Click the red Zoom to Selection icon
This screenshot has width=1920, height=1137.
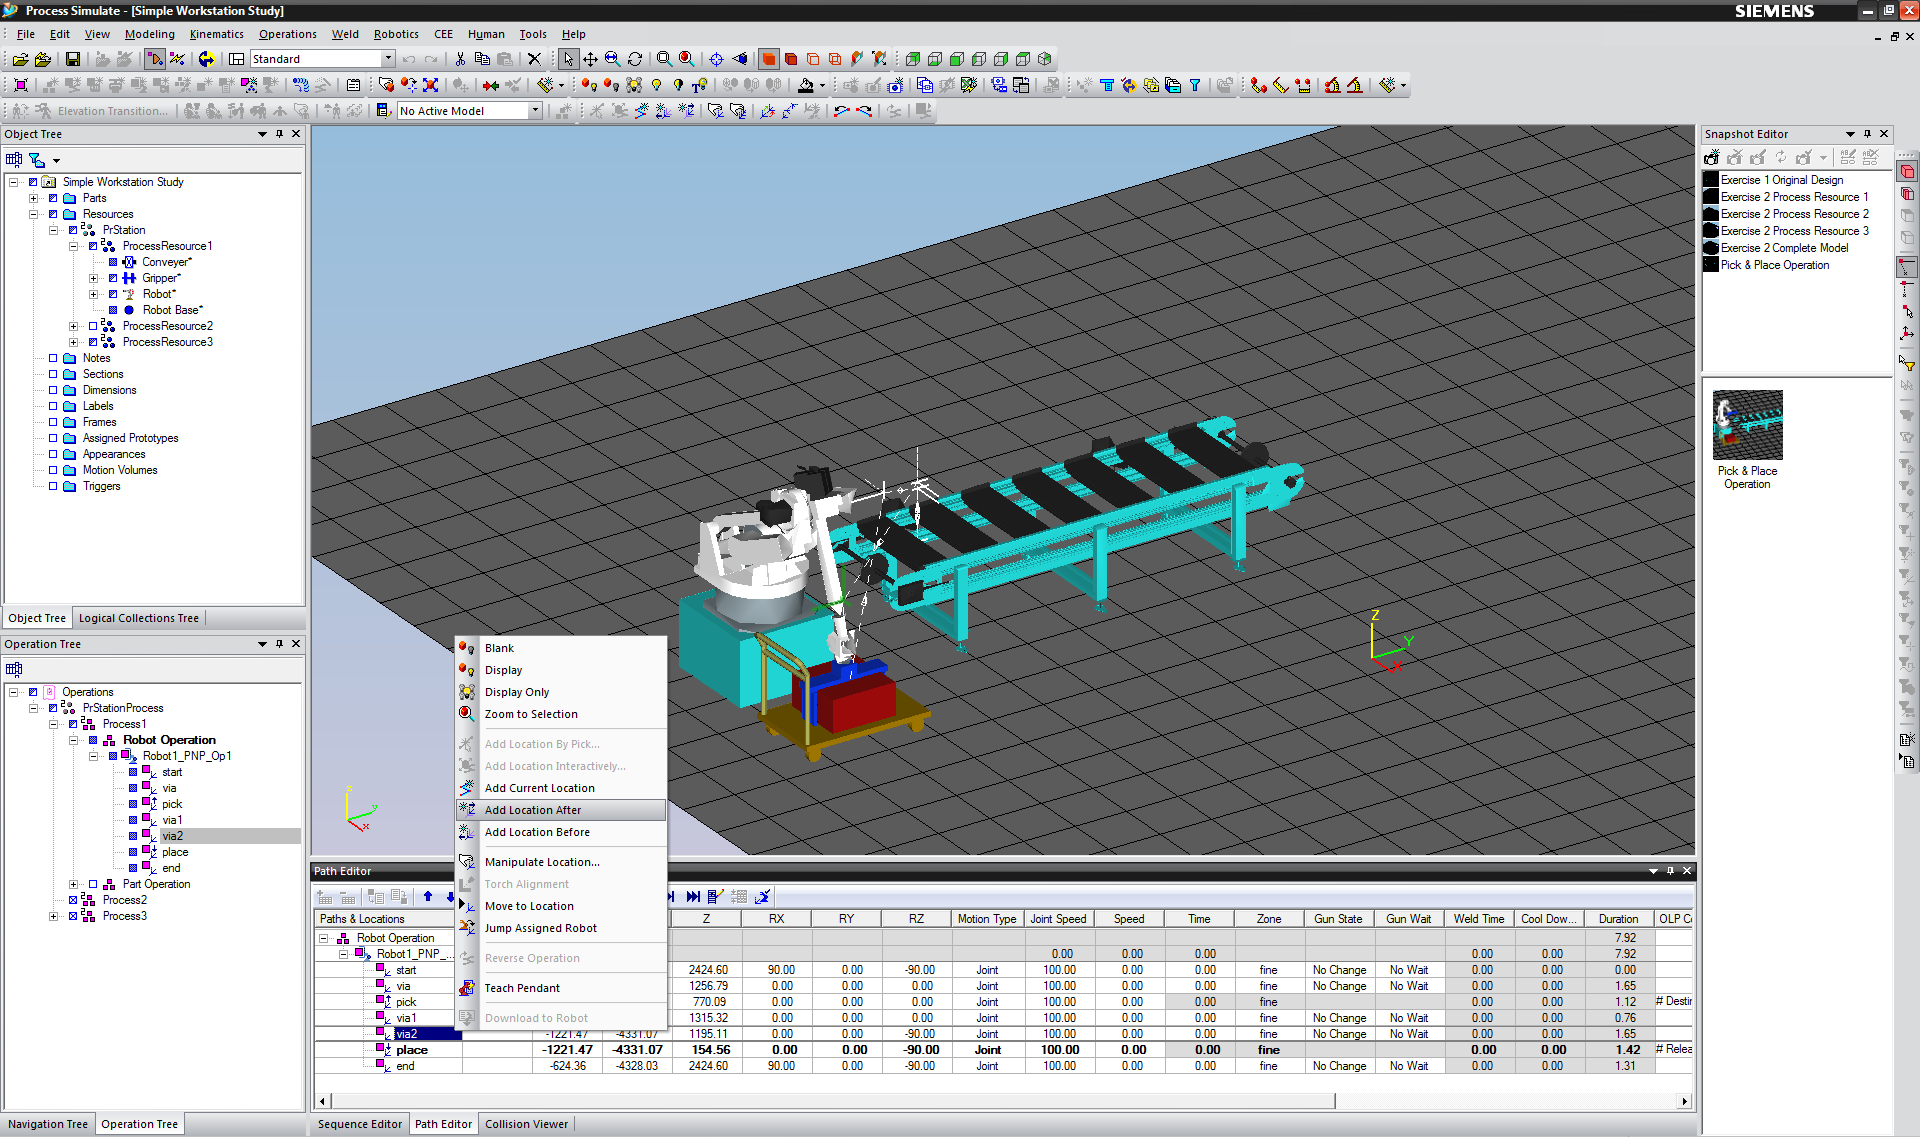point(686,59)
